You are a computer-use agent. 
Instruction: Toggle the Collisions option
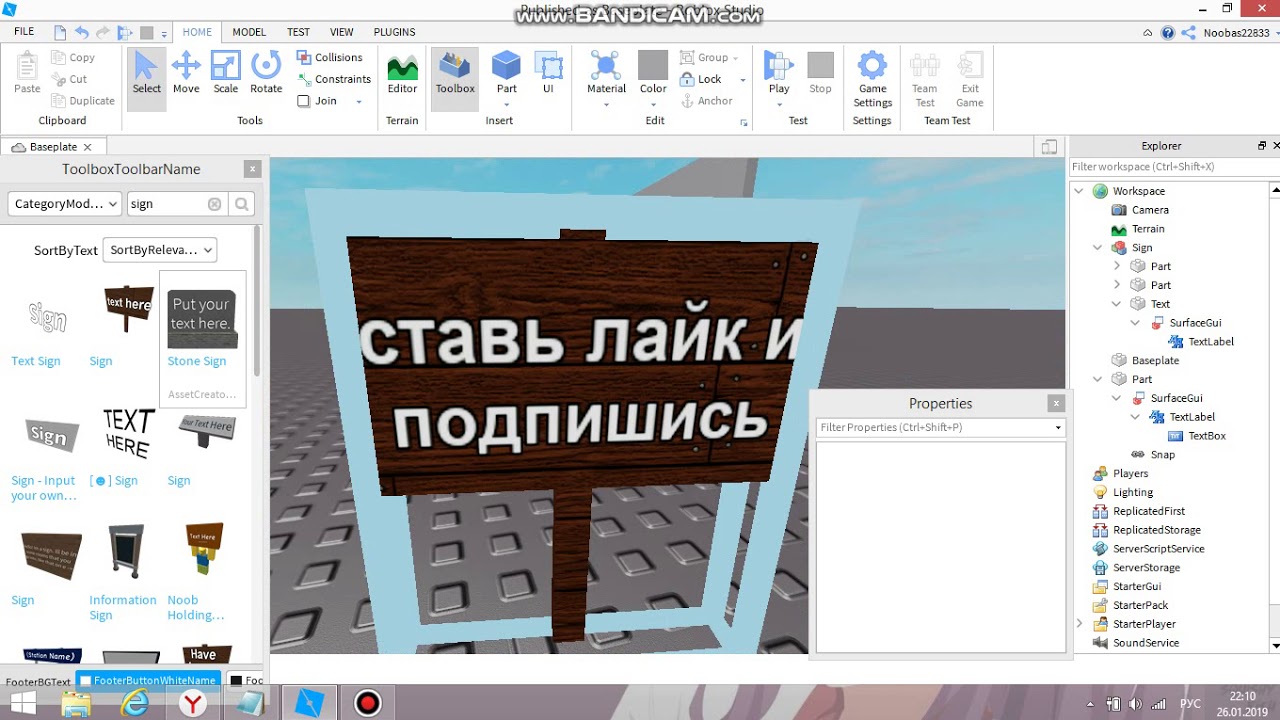pyautogui.click(x=330, y=58)
